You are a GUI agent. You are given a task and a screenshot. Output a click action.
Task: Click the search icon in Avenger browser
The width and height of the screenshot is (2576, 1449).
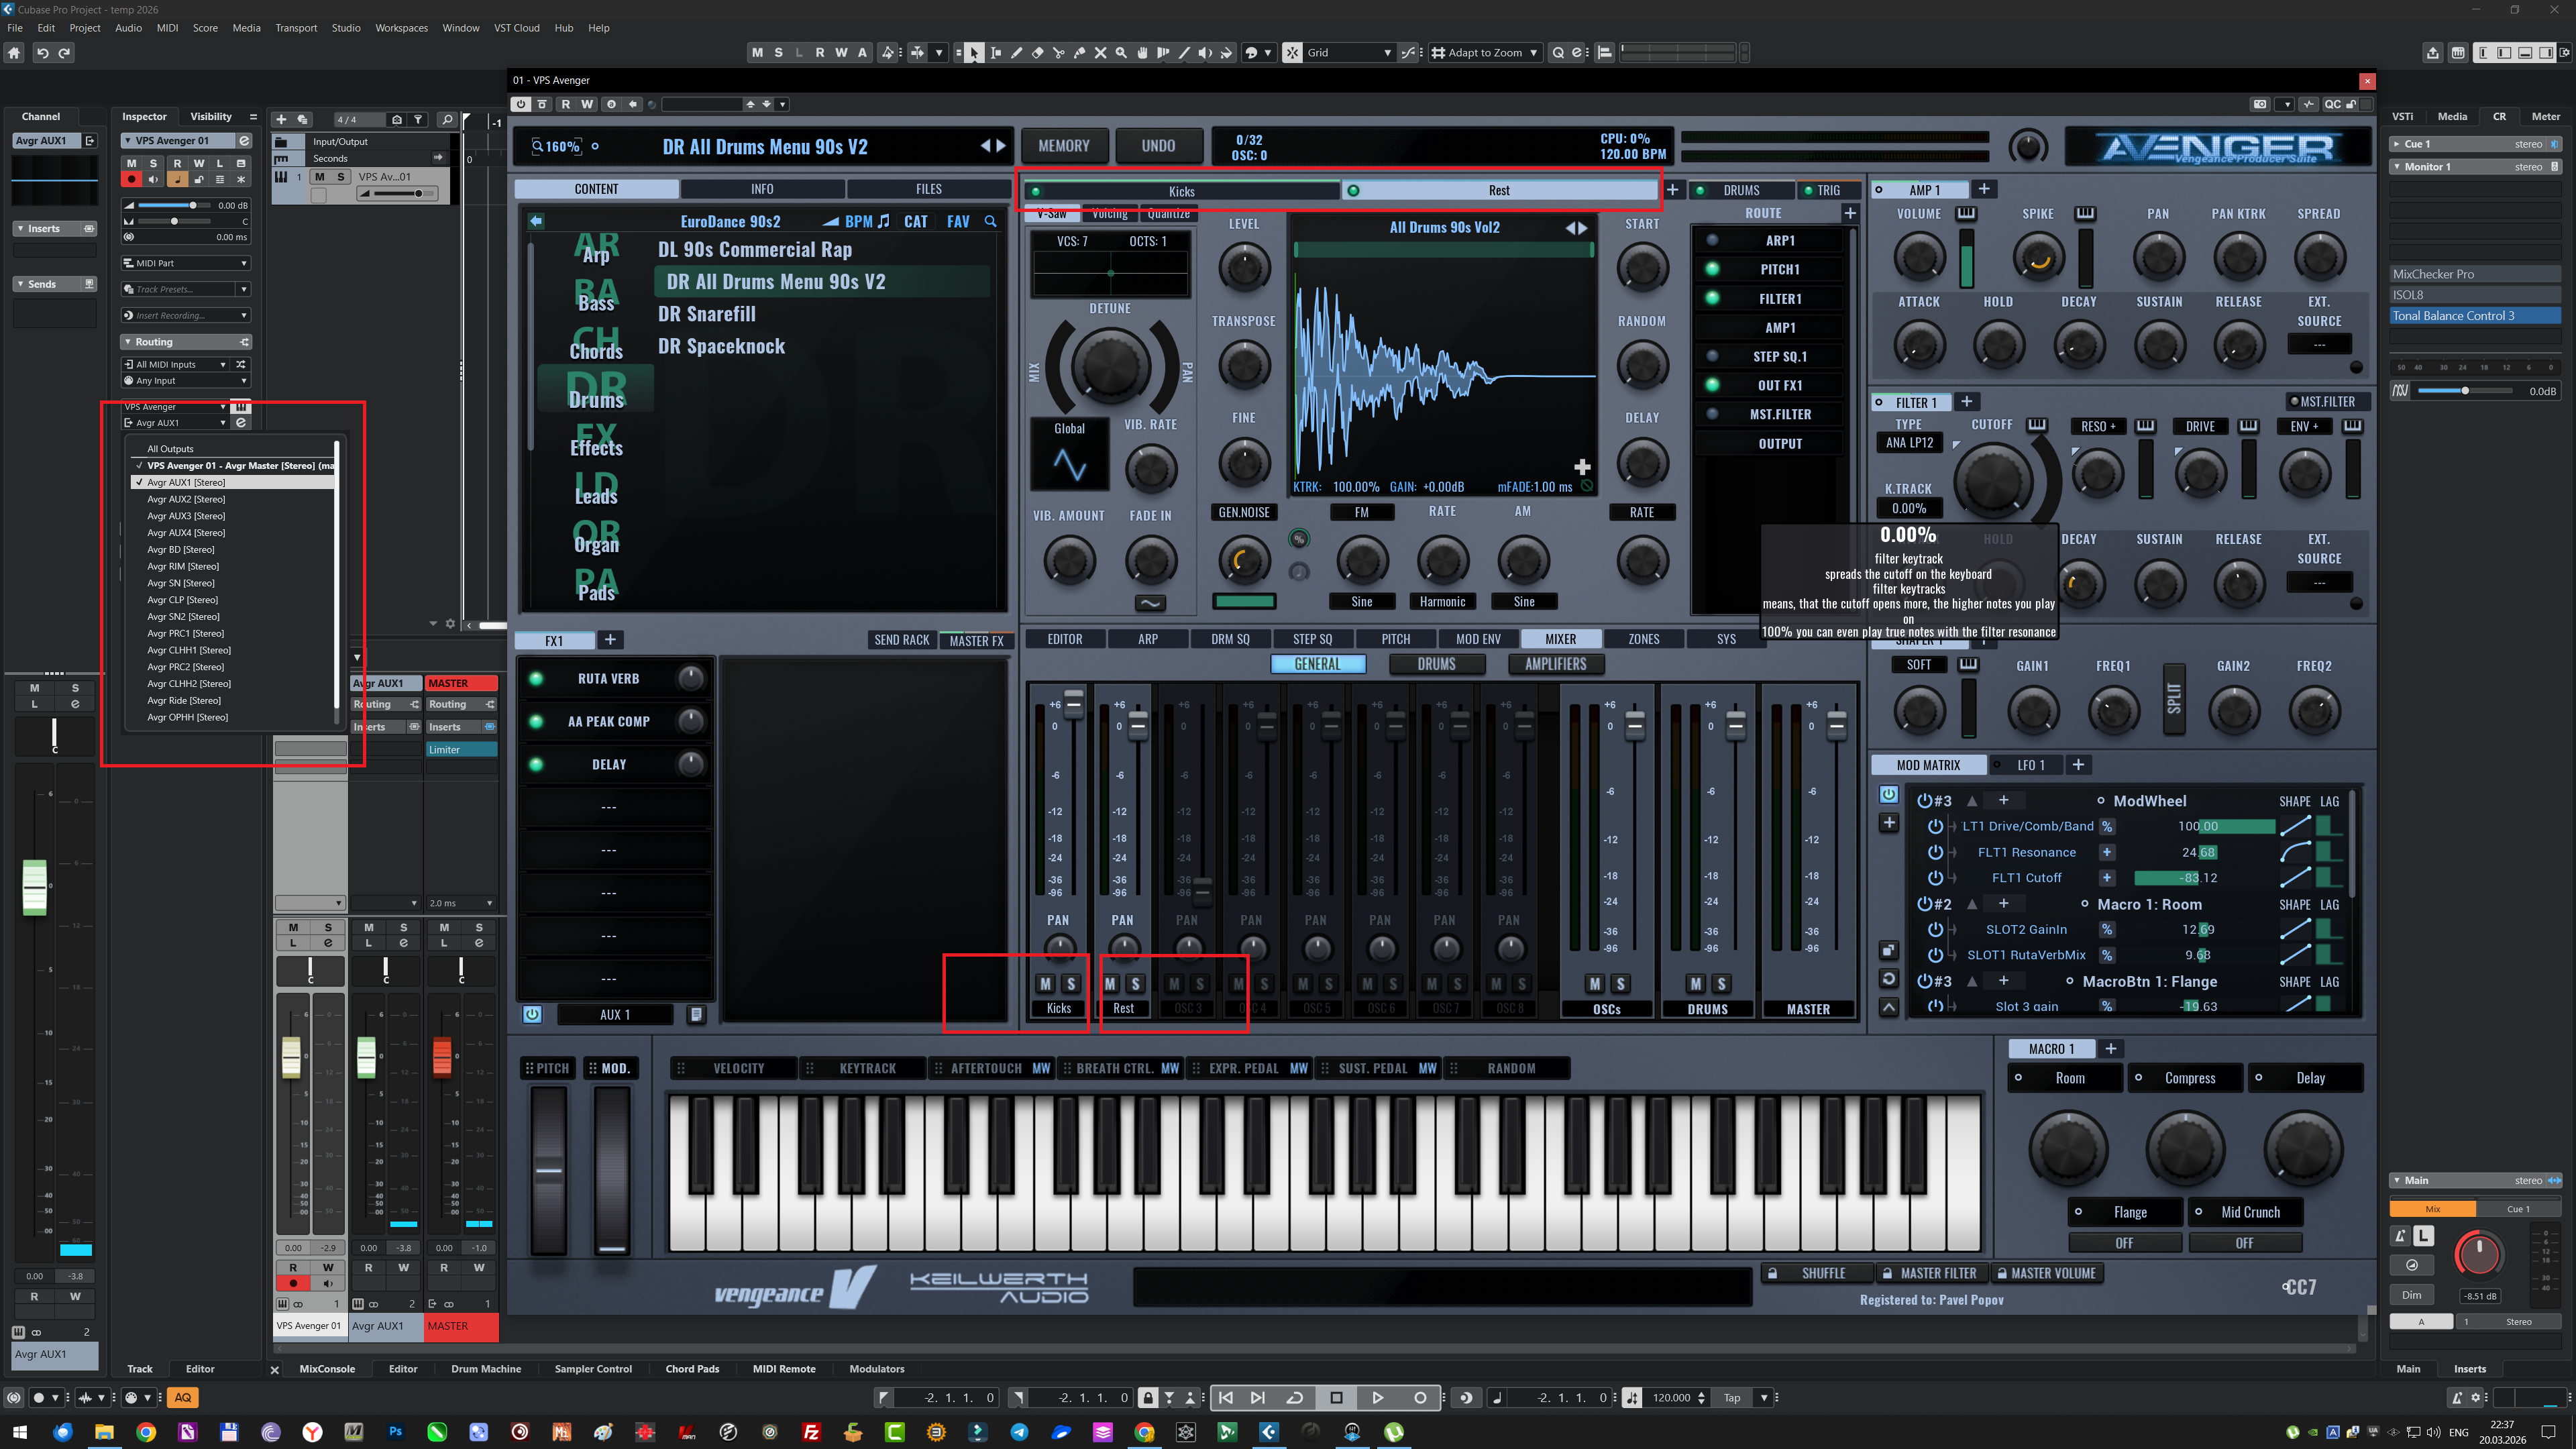click(990, 222)
